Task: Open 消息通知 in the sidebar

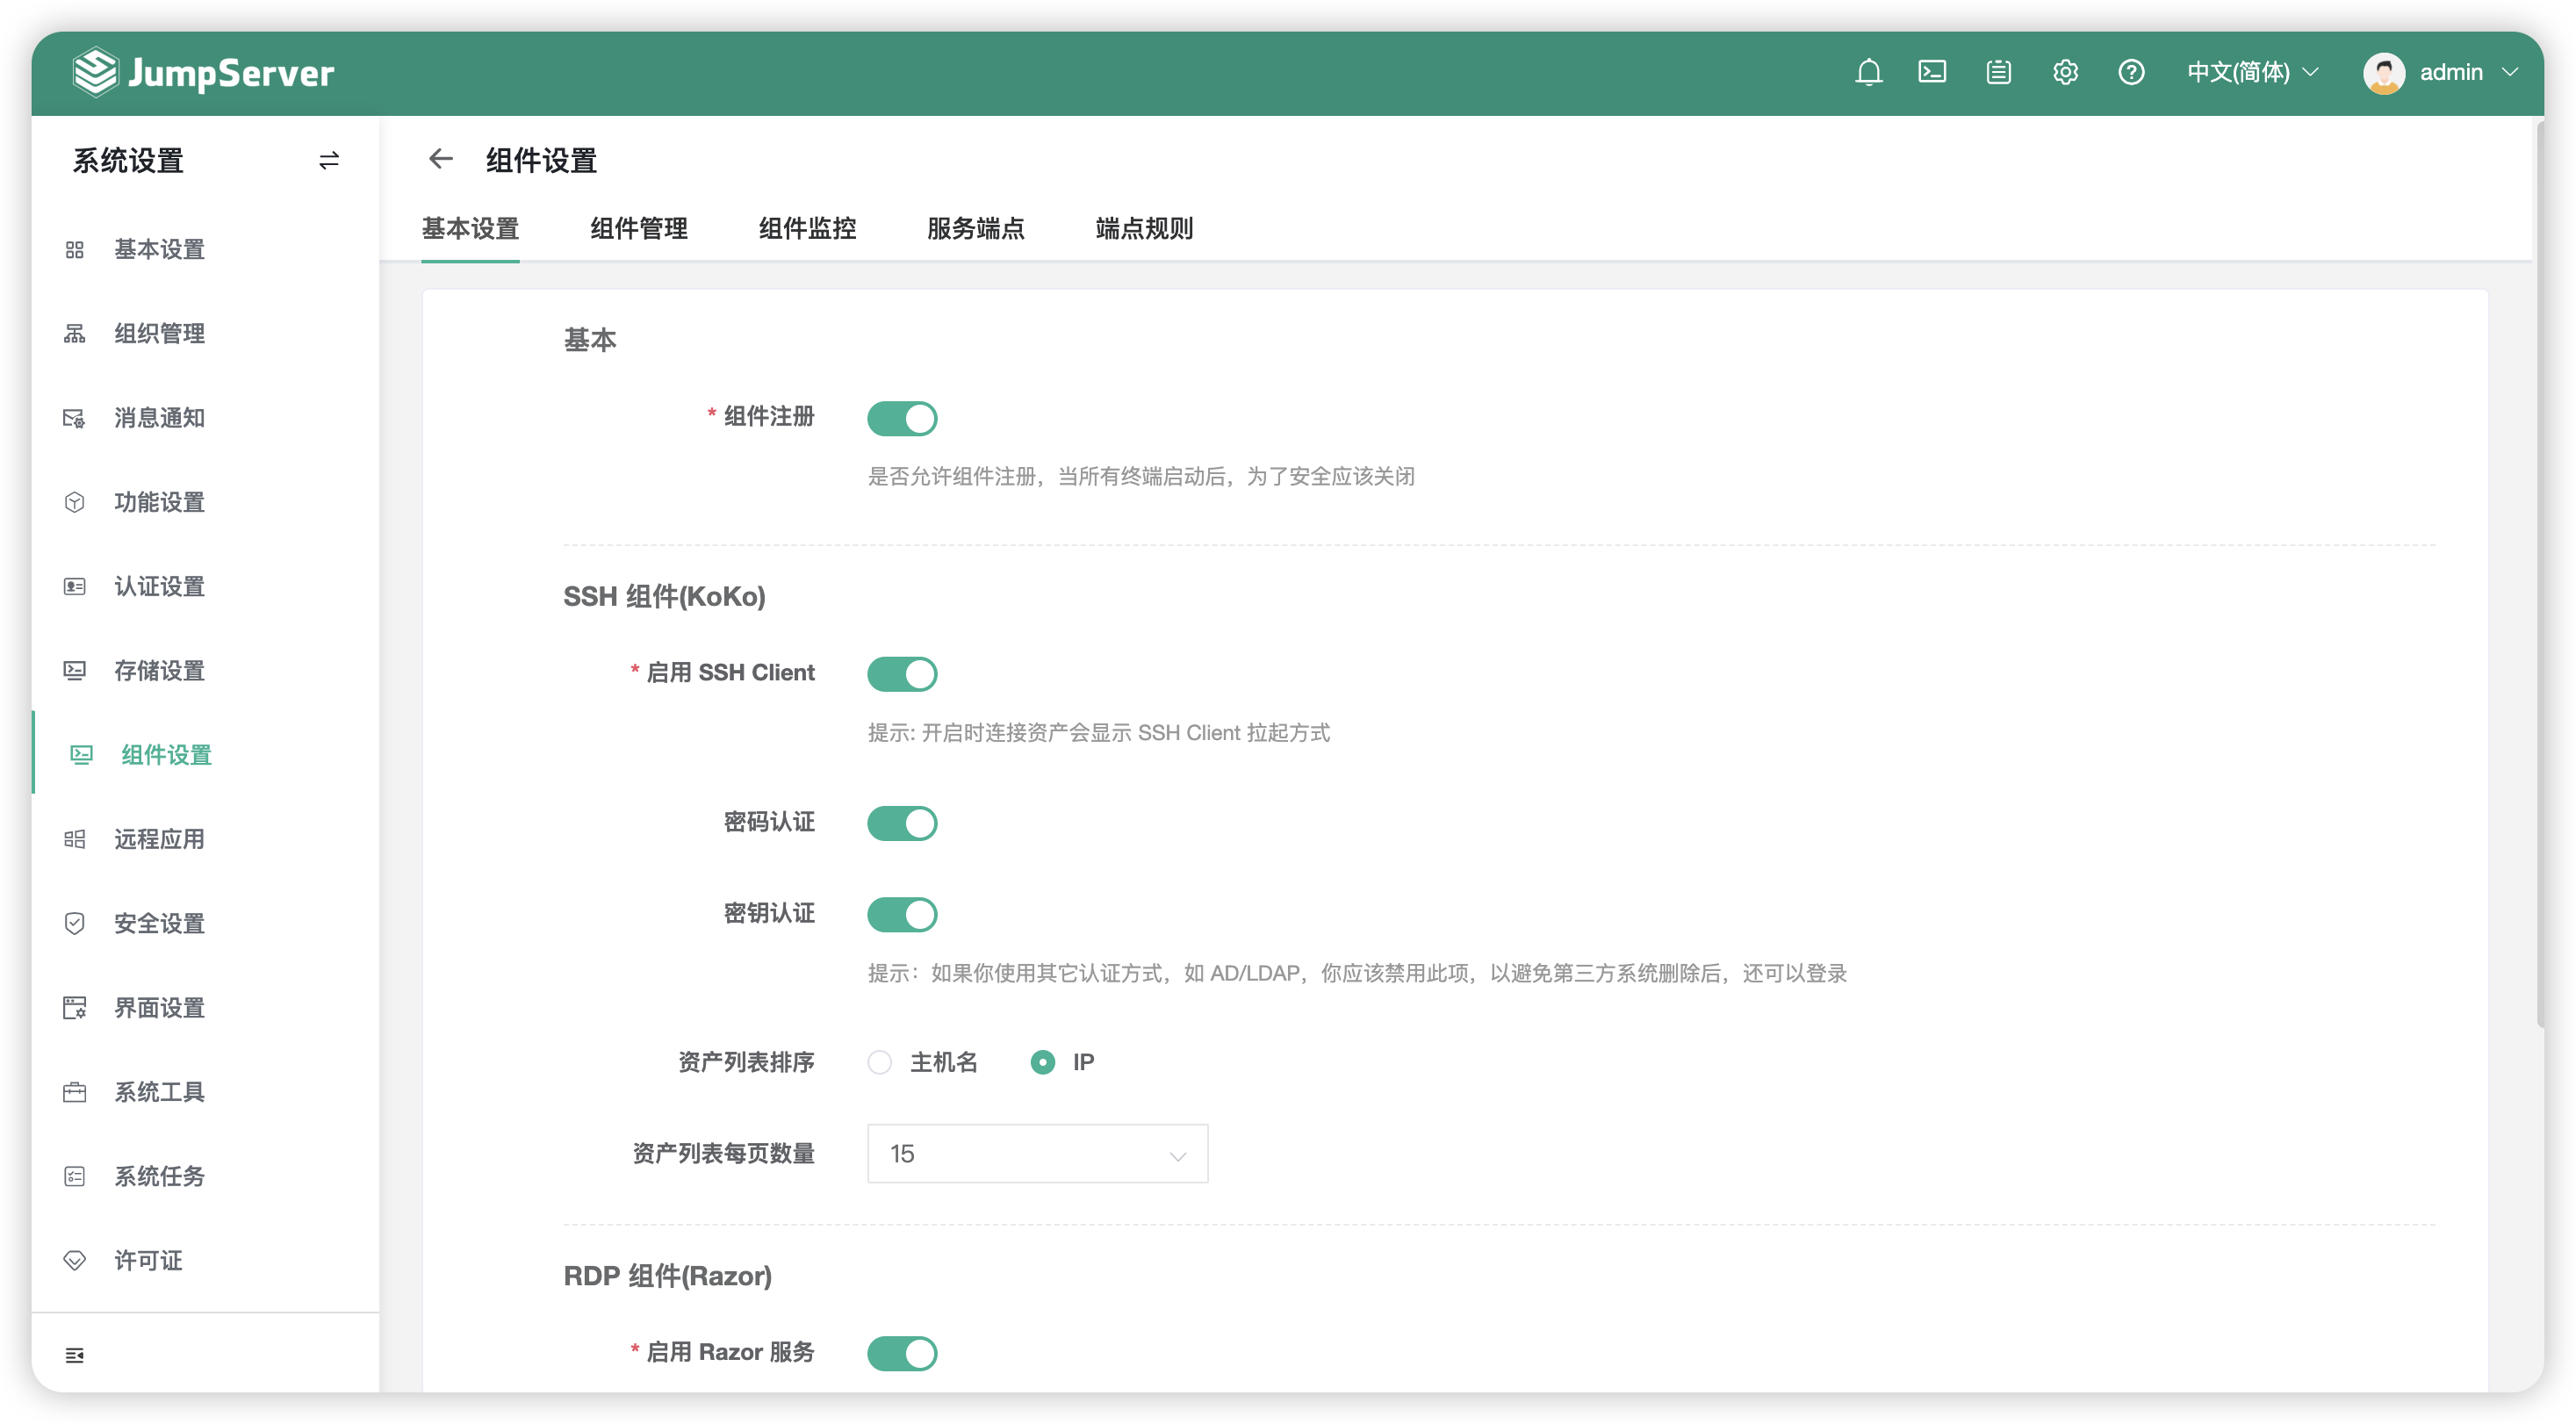Action: tap(205, 417)
